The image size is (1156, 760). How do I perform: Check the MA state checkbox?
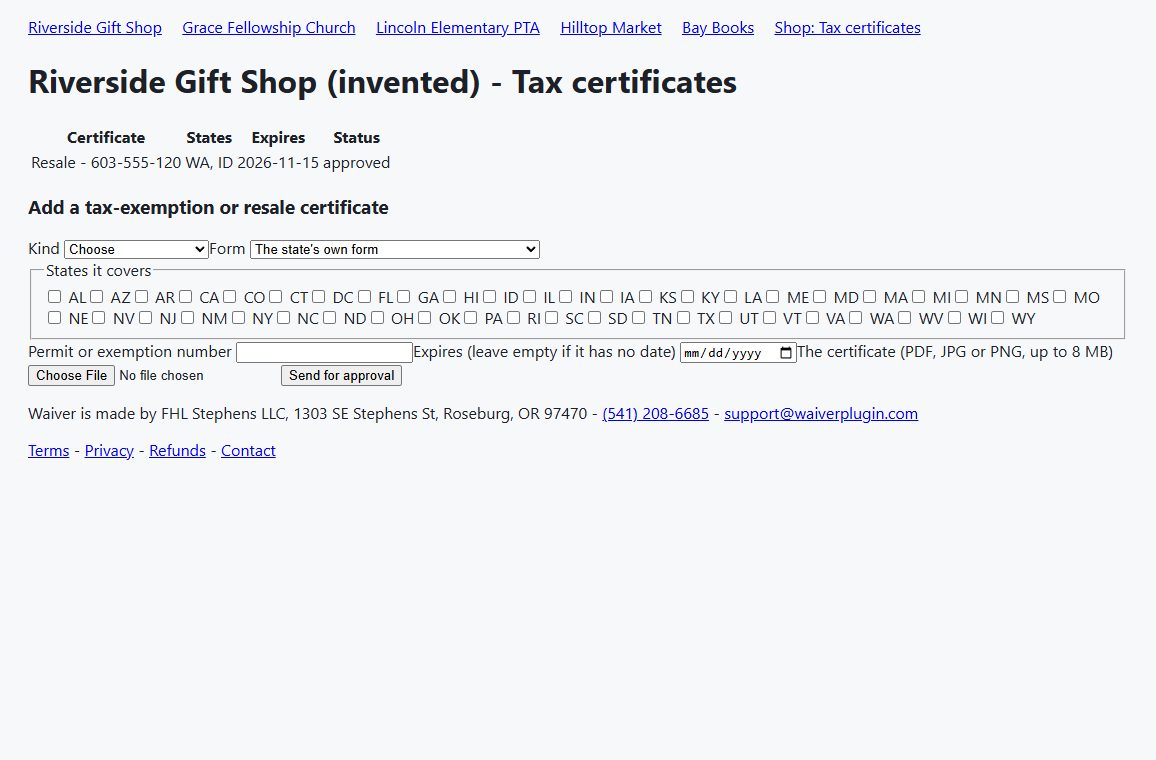pyautogui.click(x=869, y=296)
